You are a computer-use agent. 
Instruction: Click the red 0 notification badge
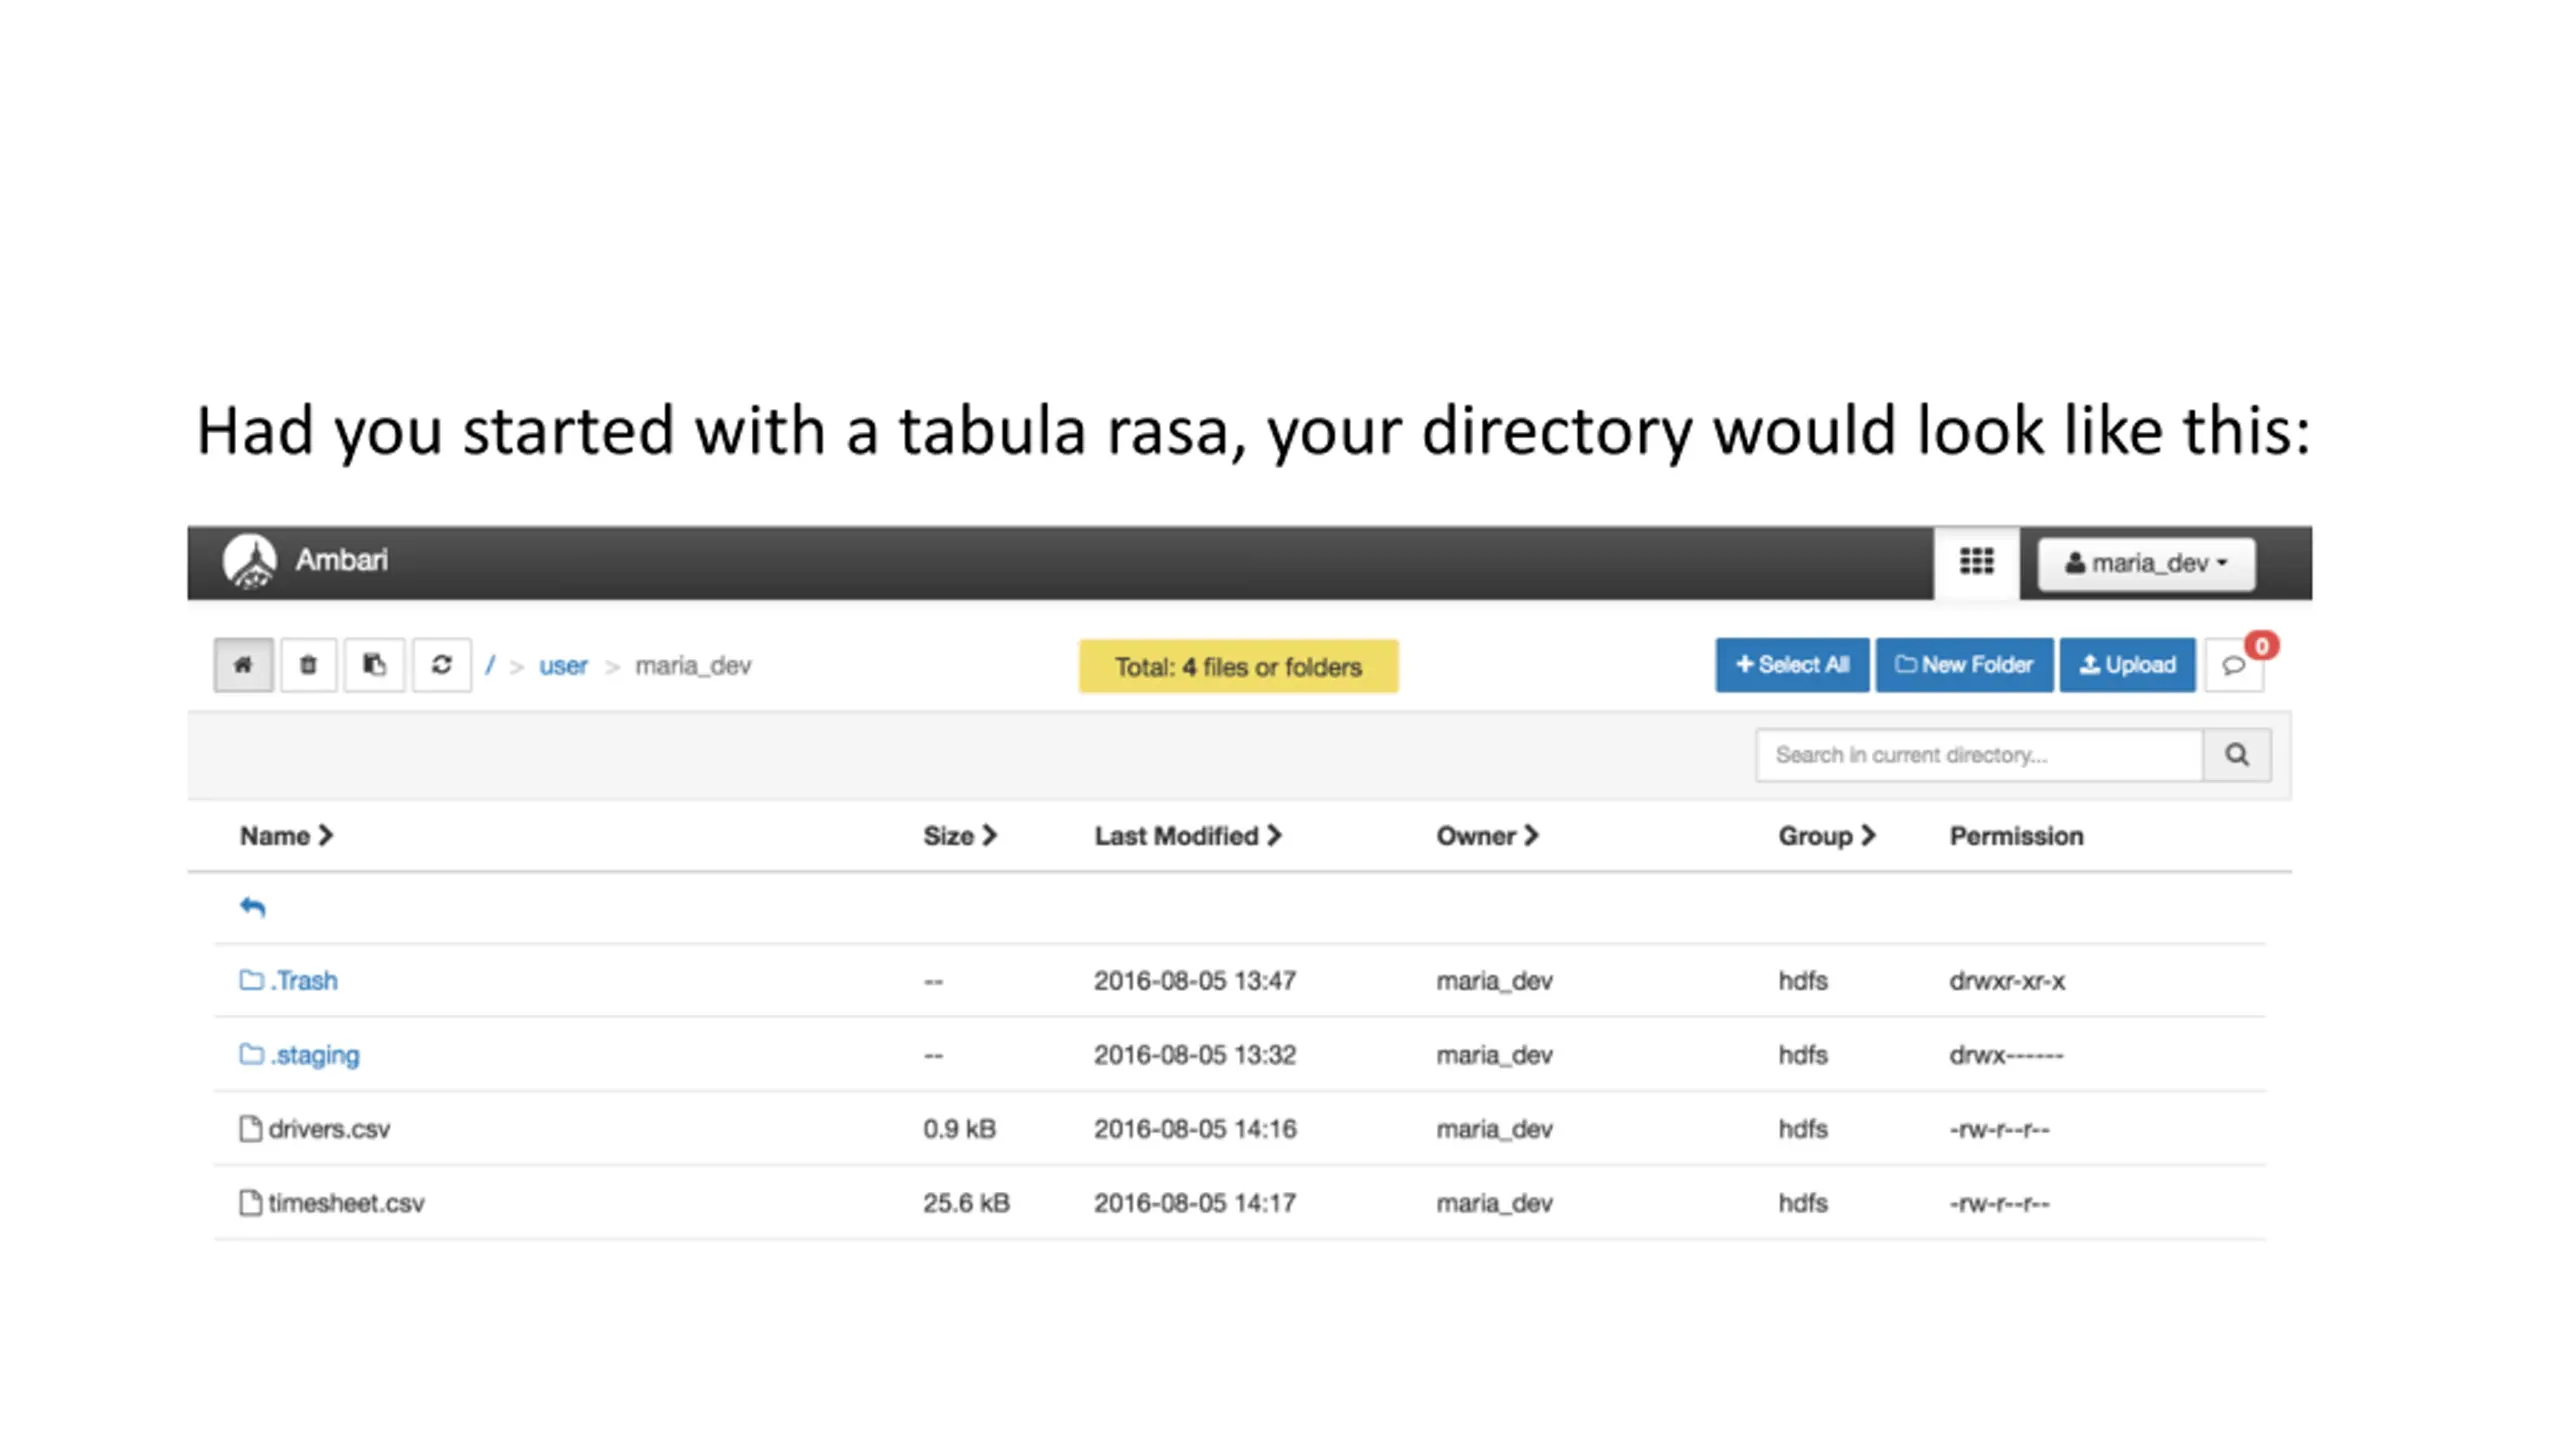pos(2261,646)
